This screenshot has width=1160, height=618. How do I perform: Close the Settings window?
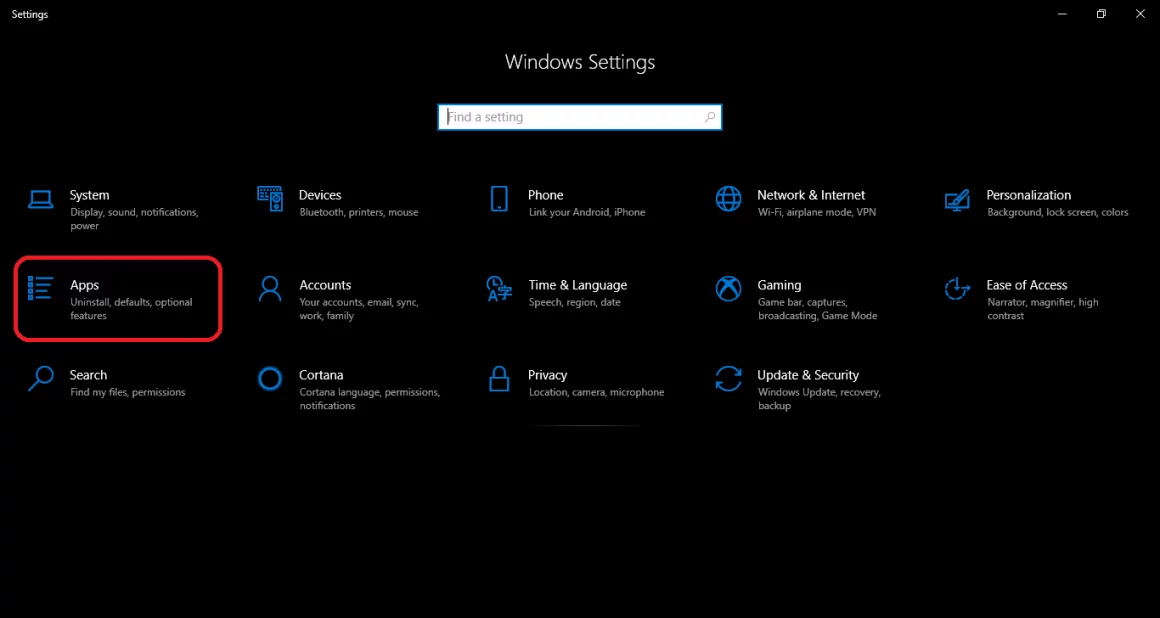tap(1140, 13)
